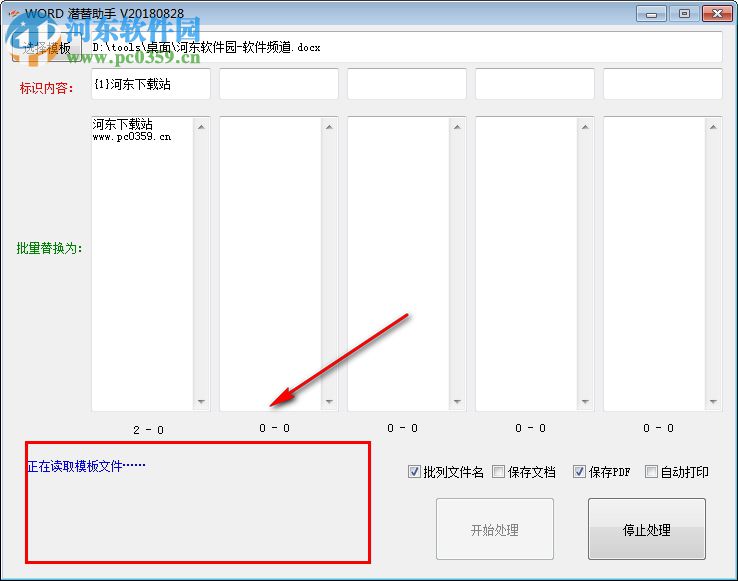Click the second empty 标识内容 field
738x581 pixels.
279,84
